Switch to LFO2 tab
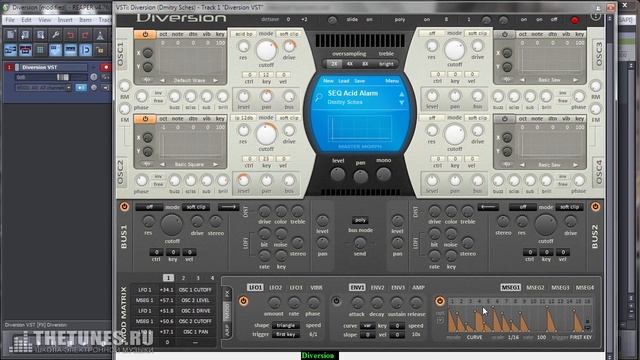The width and height of the screenshot is (640, 360). (276, 288)
